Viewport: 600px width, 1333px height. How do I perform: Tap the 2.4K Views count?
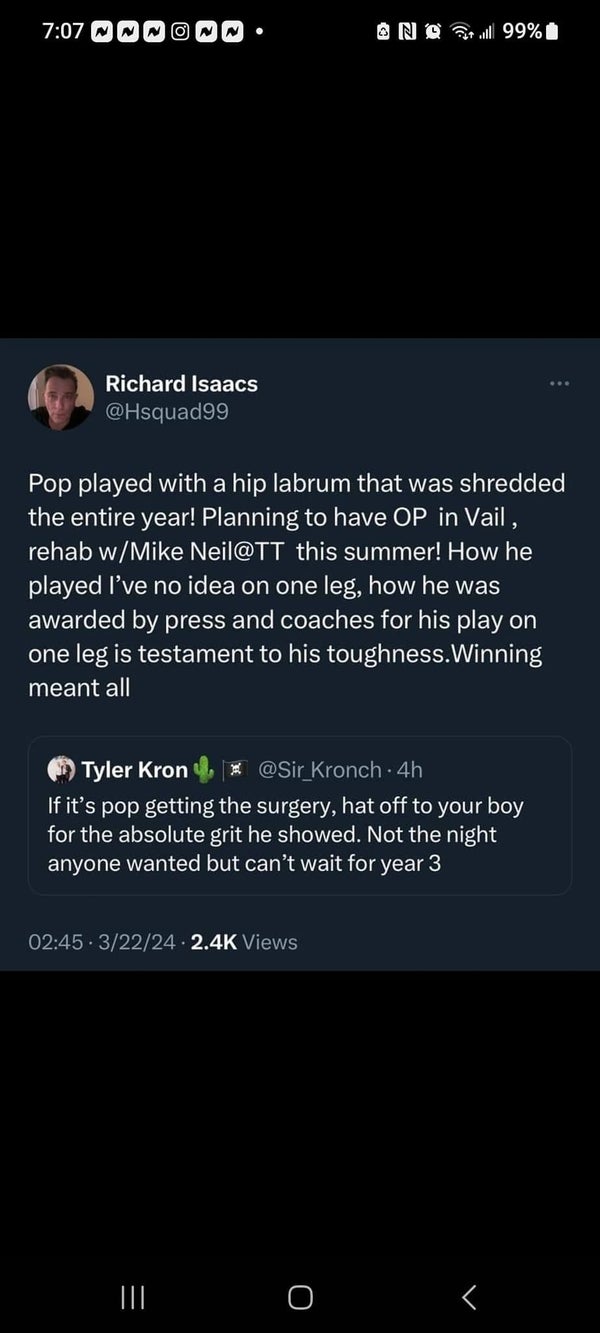point(243,941)
